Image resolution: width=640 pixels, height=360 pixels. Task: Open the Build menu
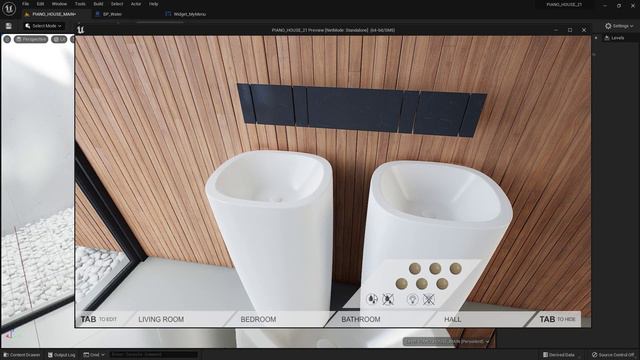click(x=98, y=4)
